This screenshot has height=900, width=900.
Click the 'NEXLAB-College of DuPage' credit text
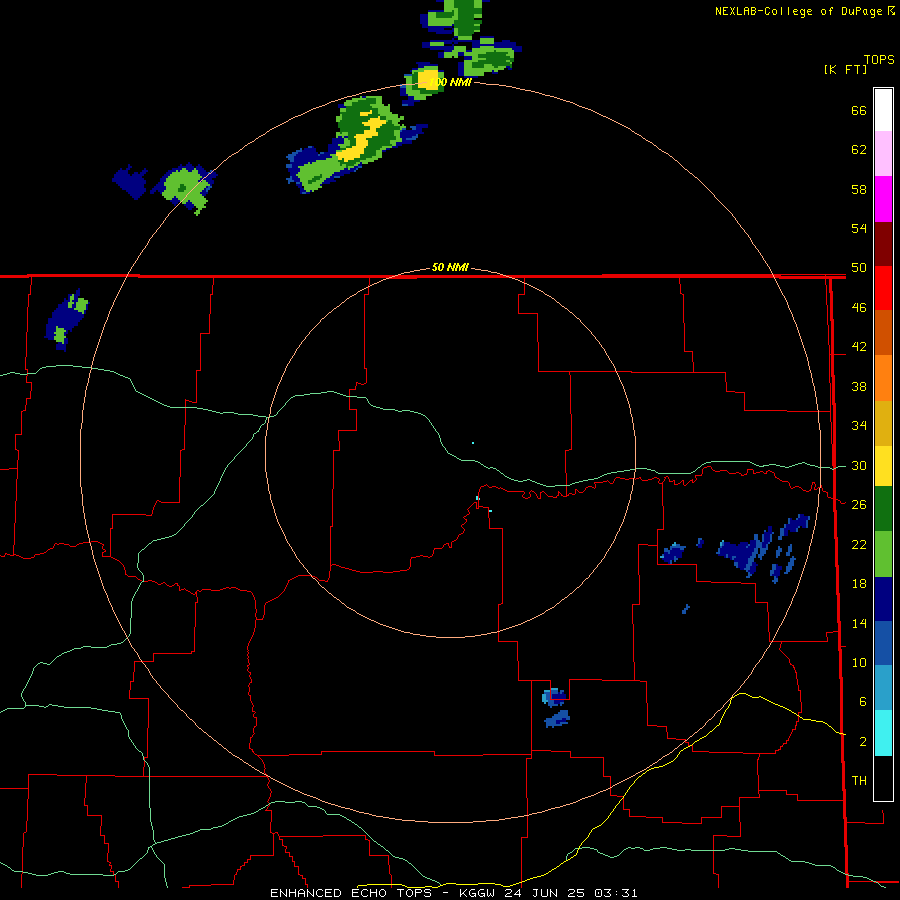click(798, 11)
